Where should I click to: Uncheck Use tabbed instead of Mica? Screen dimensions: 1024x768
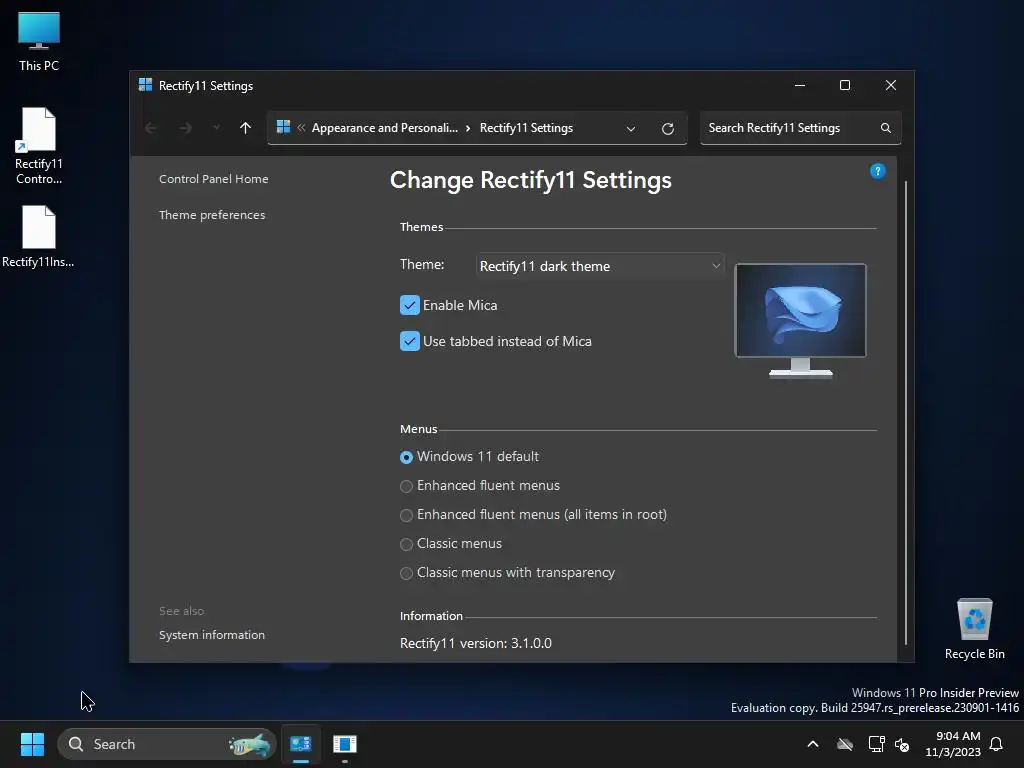point(409,341)
